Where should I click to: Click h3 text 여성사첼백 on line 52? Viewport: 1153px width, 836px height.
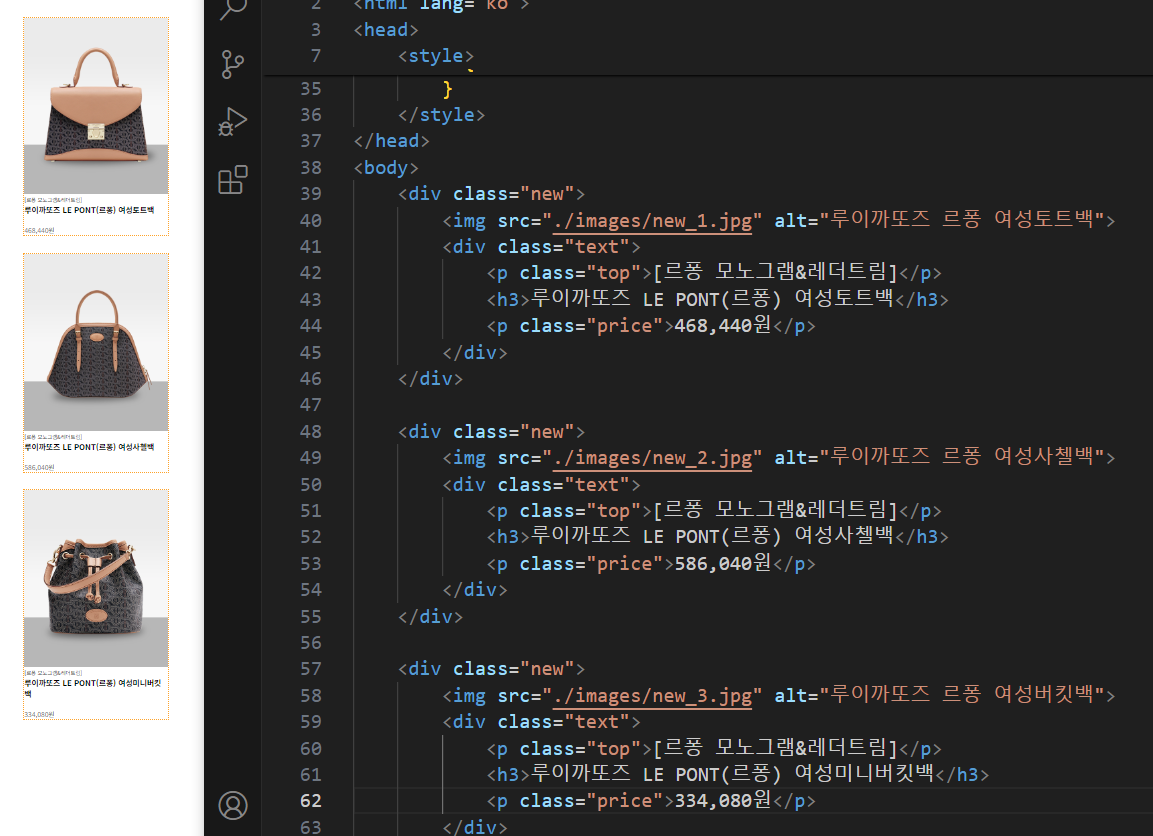click(844, 537)
